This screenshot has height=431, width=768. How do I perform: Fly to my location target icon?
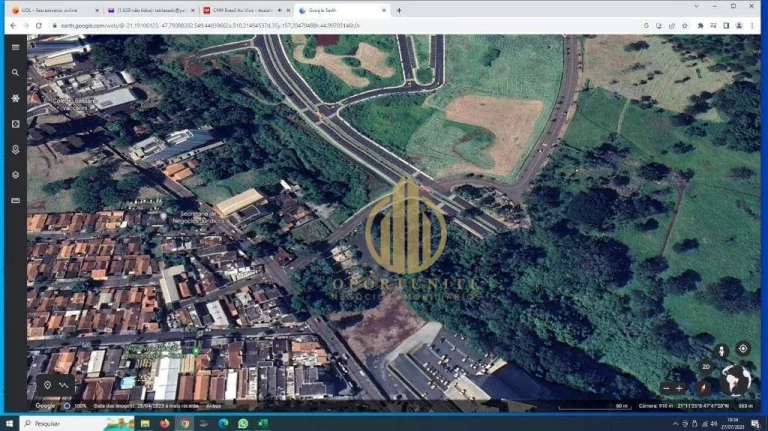[x=743, y=349]
